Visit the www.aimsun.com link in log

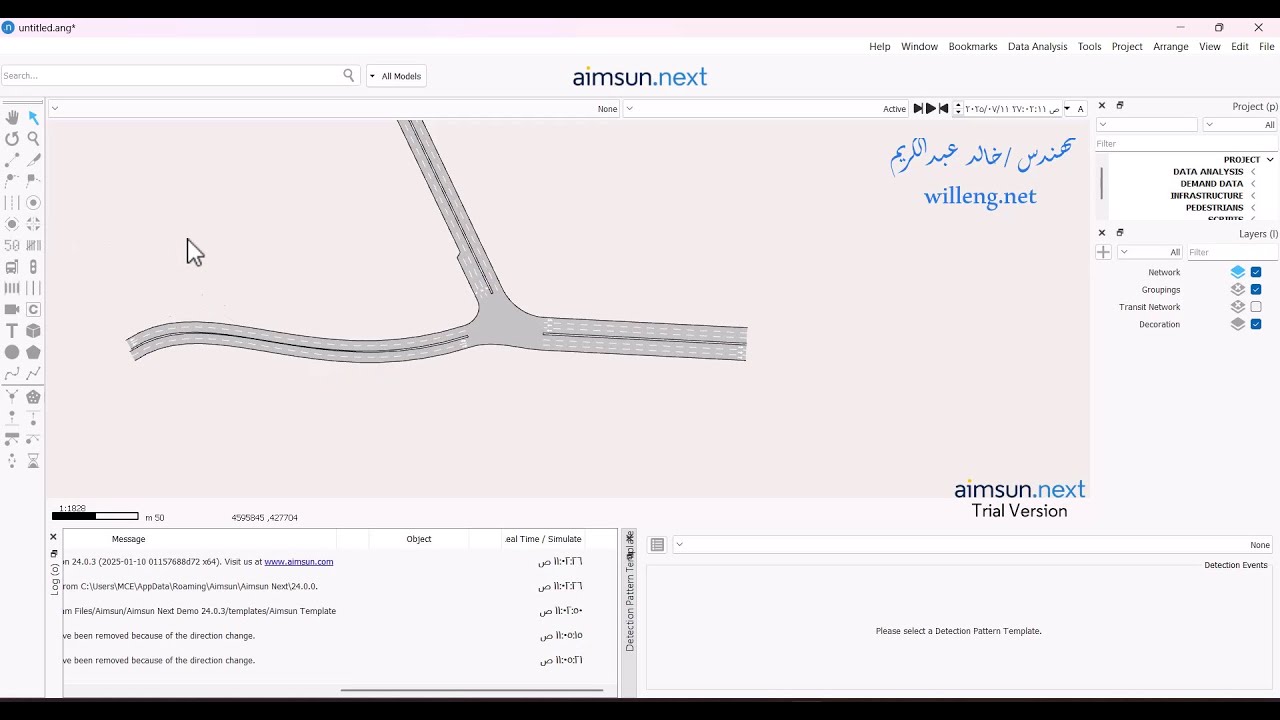pyautogui.click(x=298, y=562)
